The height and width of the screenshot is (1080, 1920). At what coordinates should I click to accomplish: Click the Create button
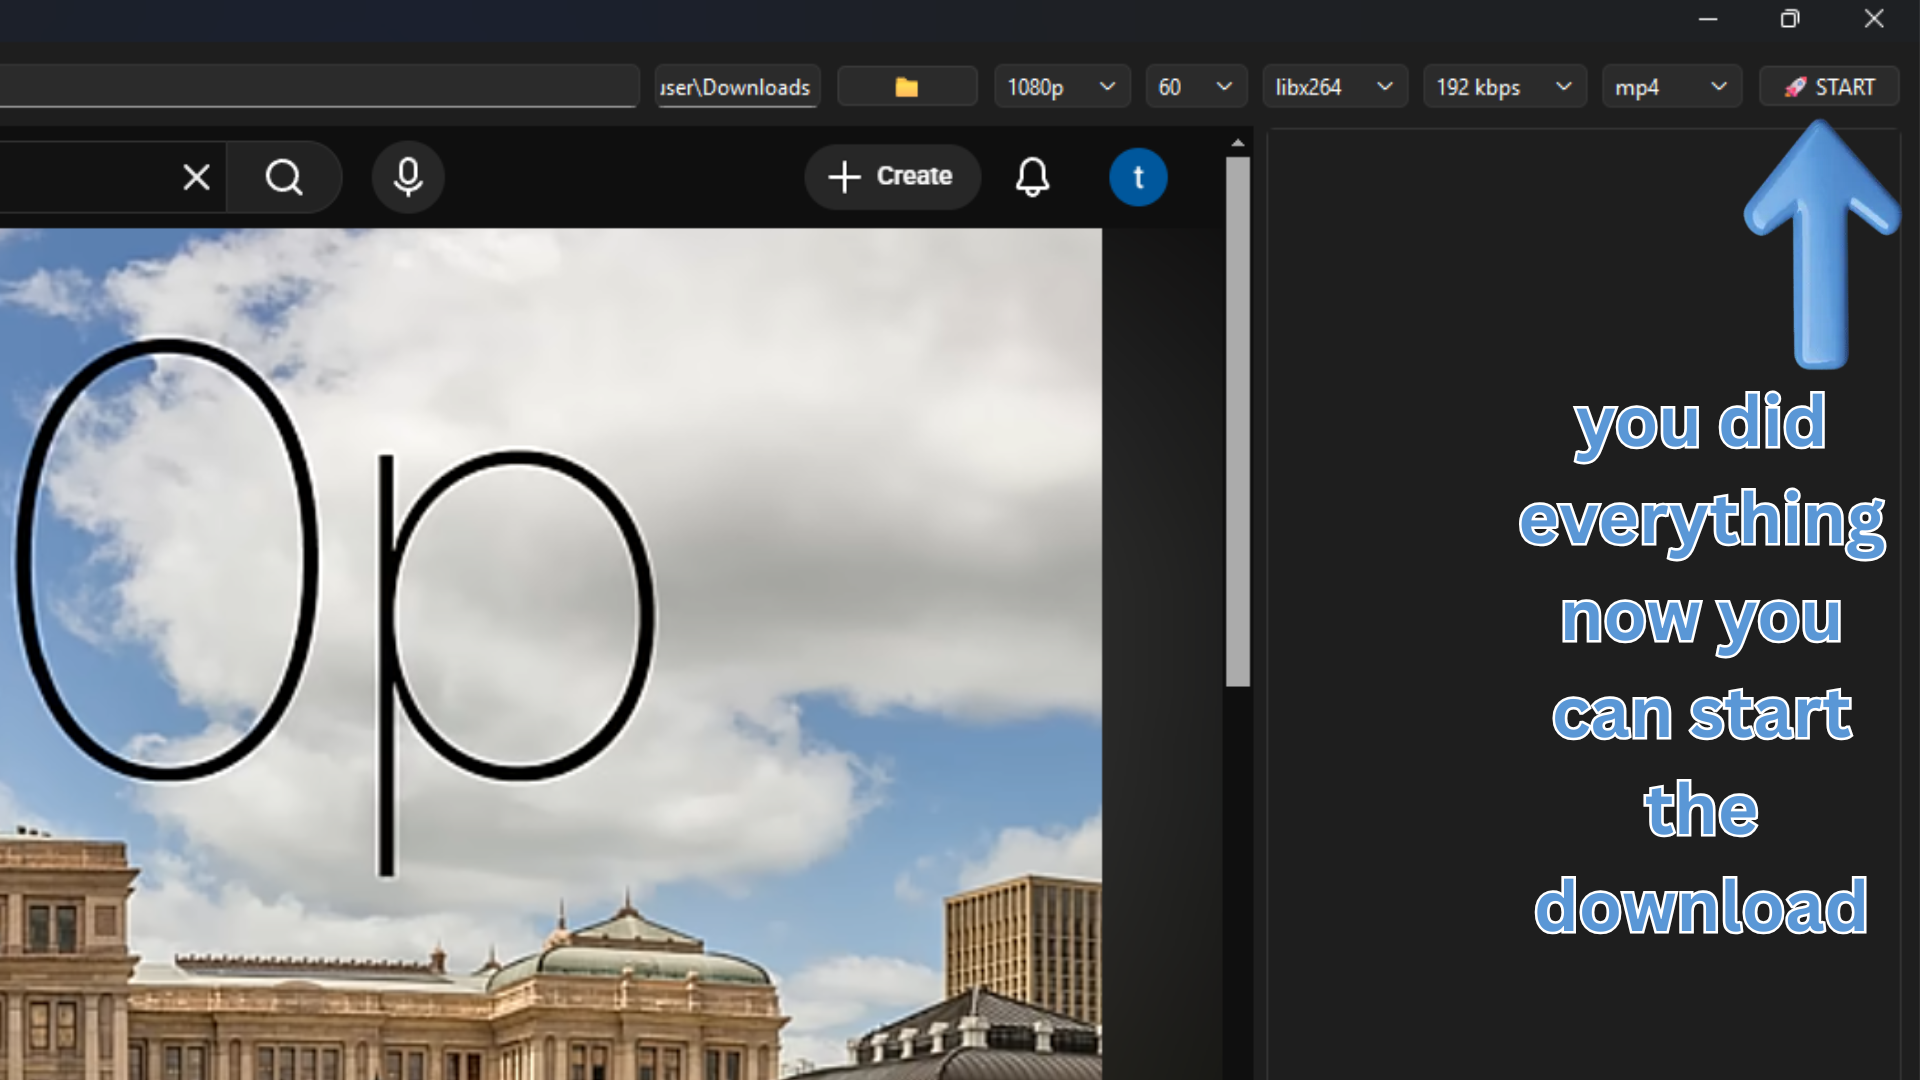[x=892, y=176]
